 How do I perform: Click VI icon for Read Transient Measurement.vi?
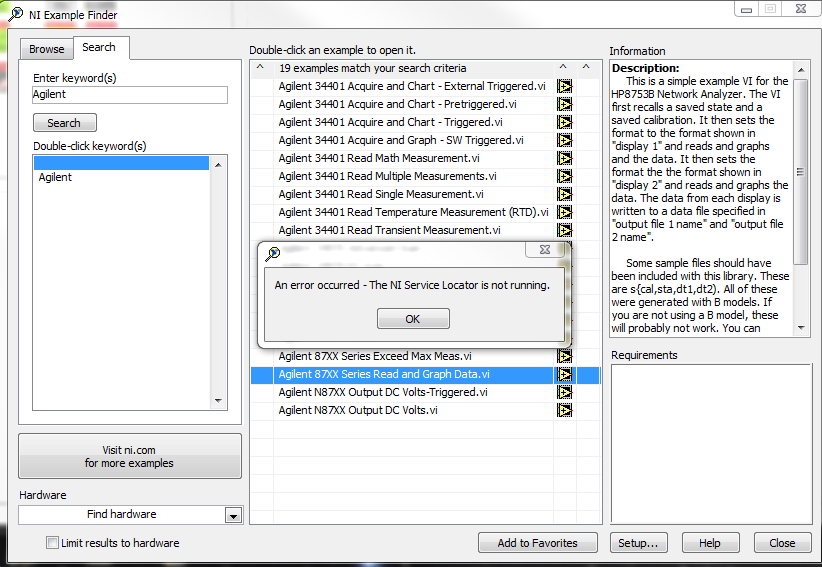[x=565, y=230]
